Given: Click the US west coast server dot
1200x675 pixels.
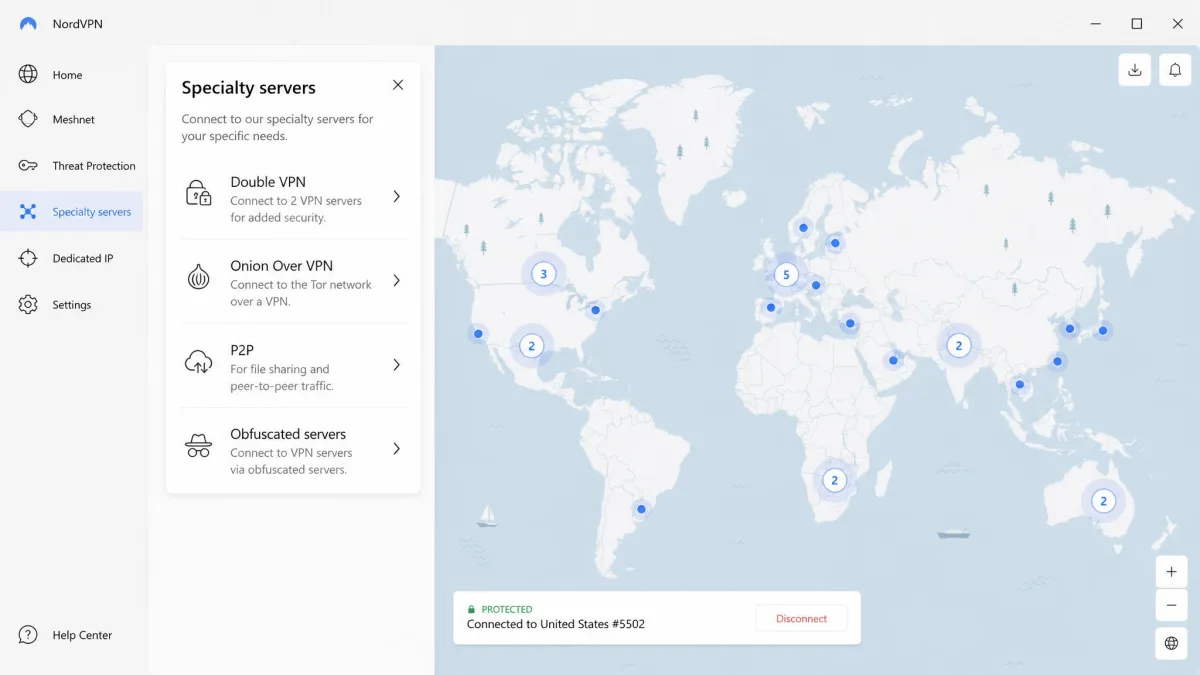Looking at the screenshot, I should [x=478, y=333].
